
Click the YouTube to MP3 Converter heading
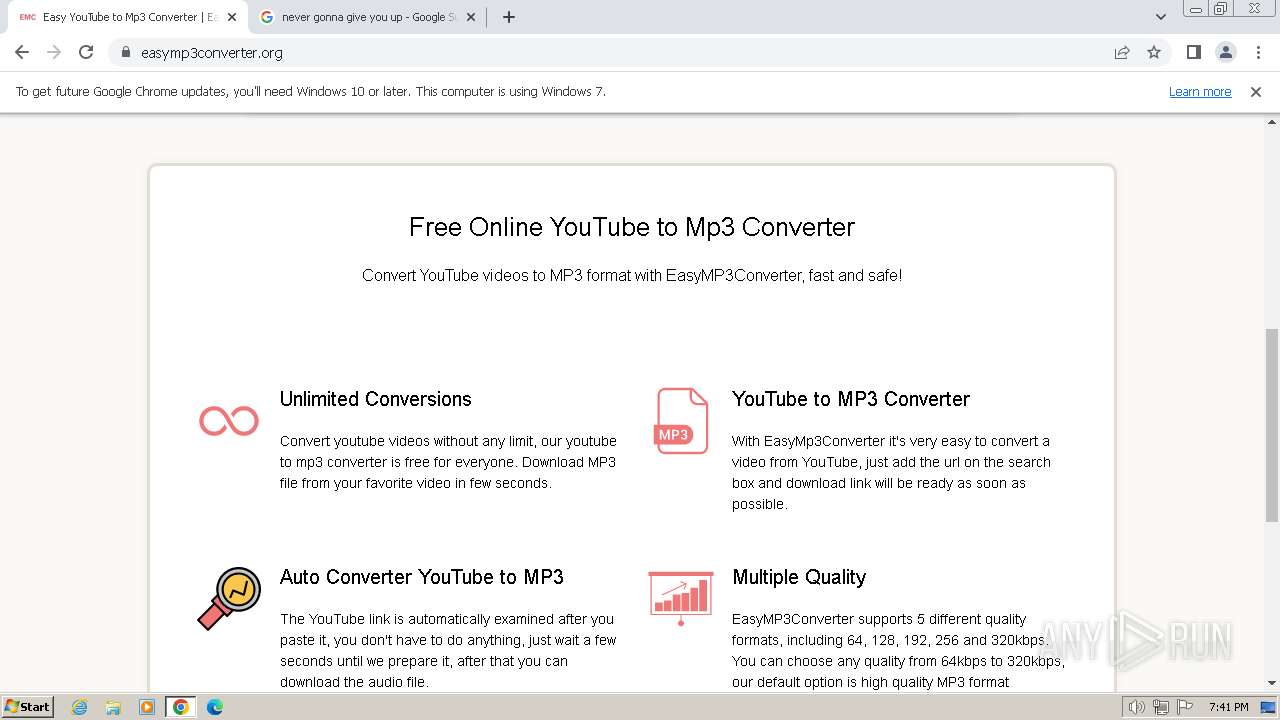(x=851, y=399)
